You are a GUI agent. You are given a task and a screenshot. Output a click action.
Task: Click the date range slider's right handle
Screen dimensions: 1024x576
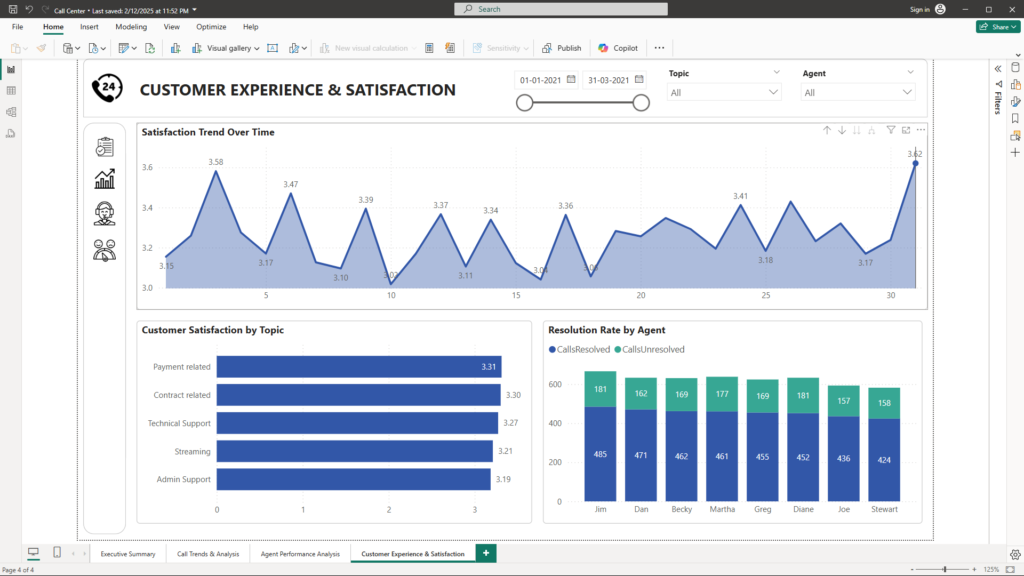642,102
